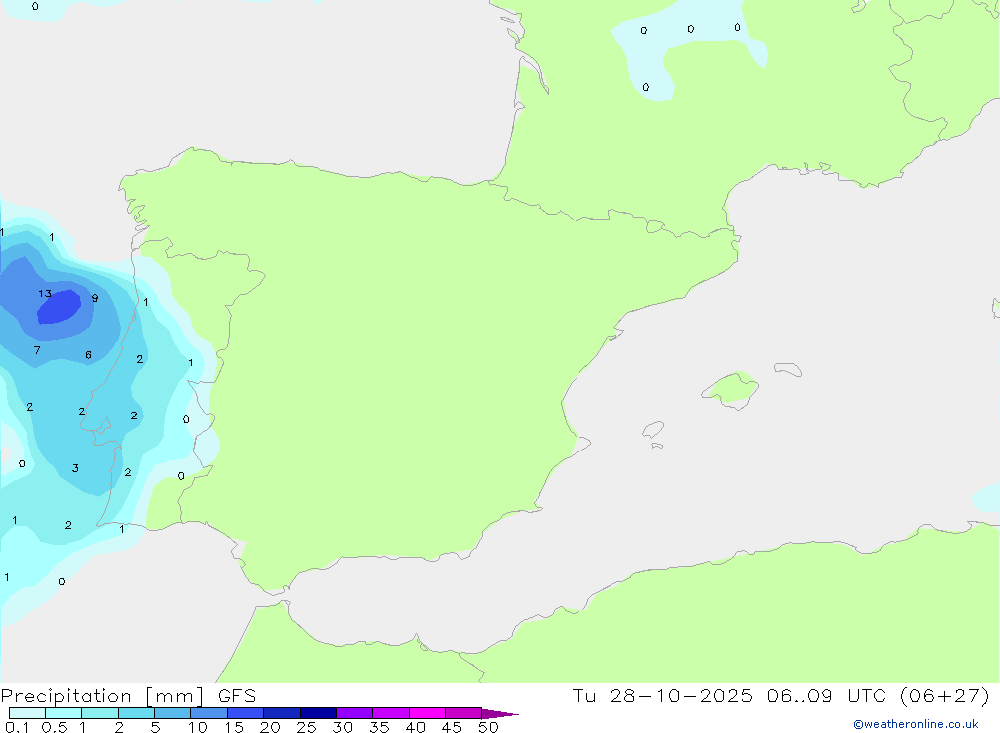Click the legend scale label '20'
The width and height of the screenshot is (1000, 733).
tap(270, 727)
